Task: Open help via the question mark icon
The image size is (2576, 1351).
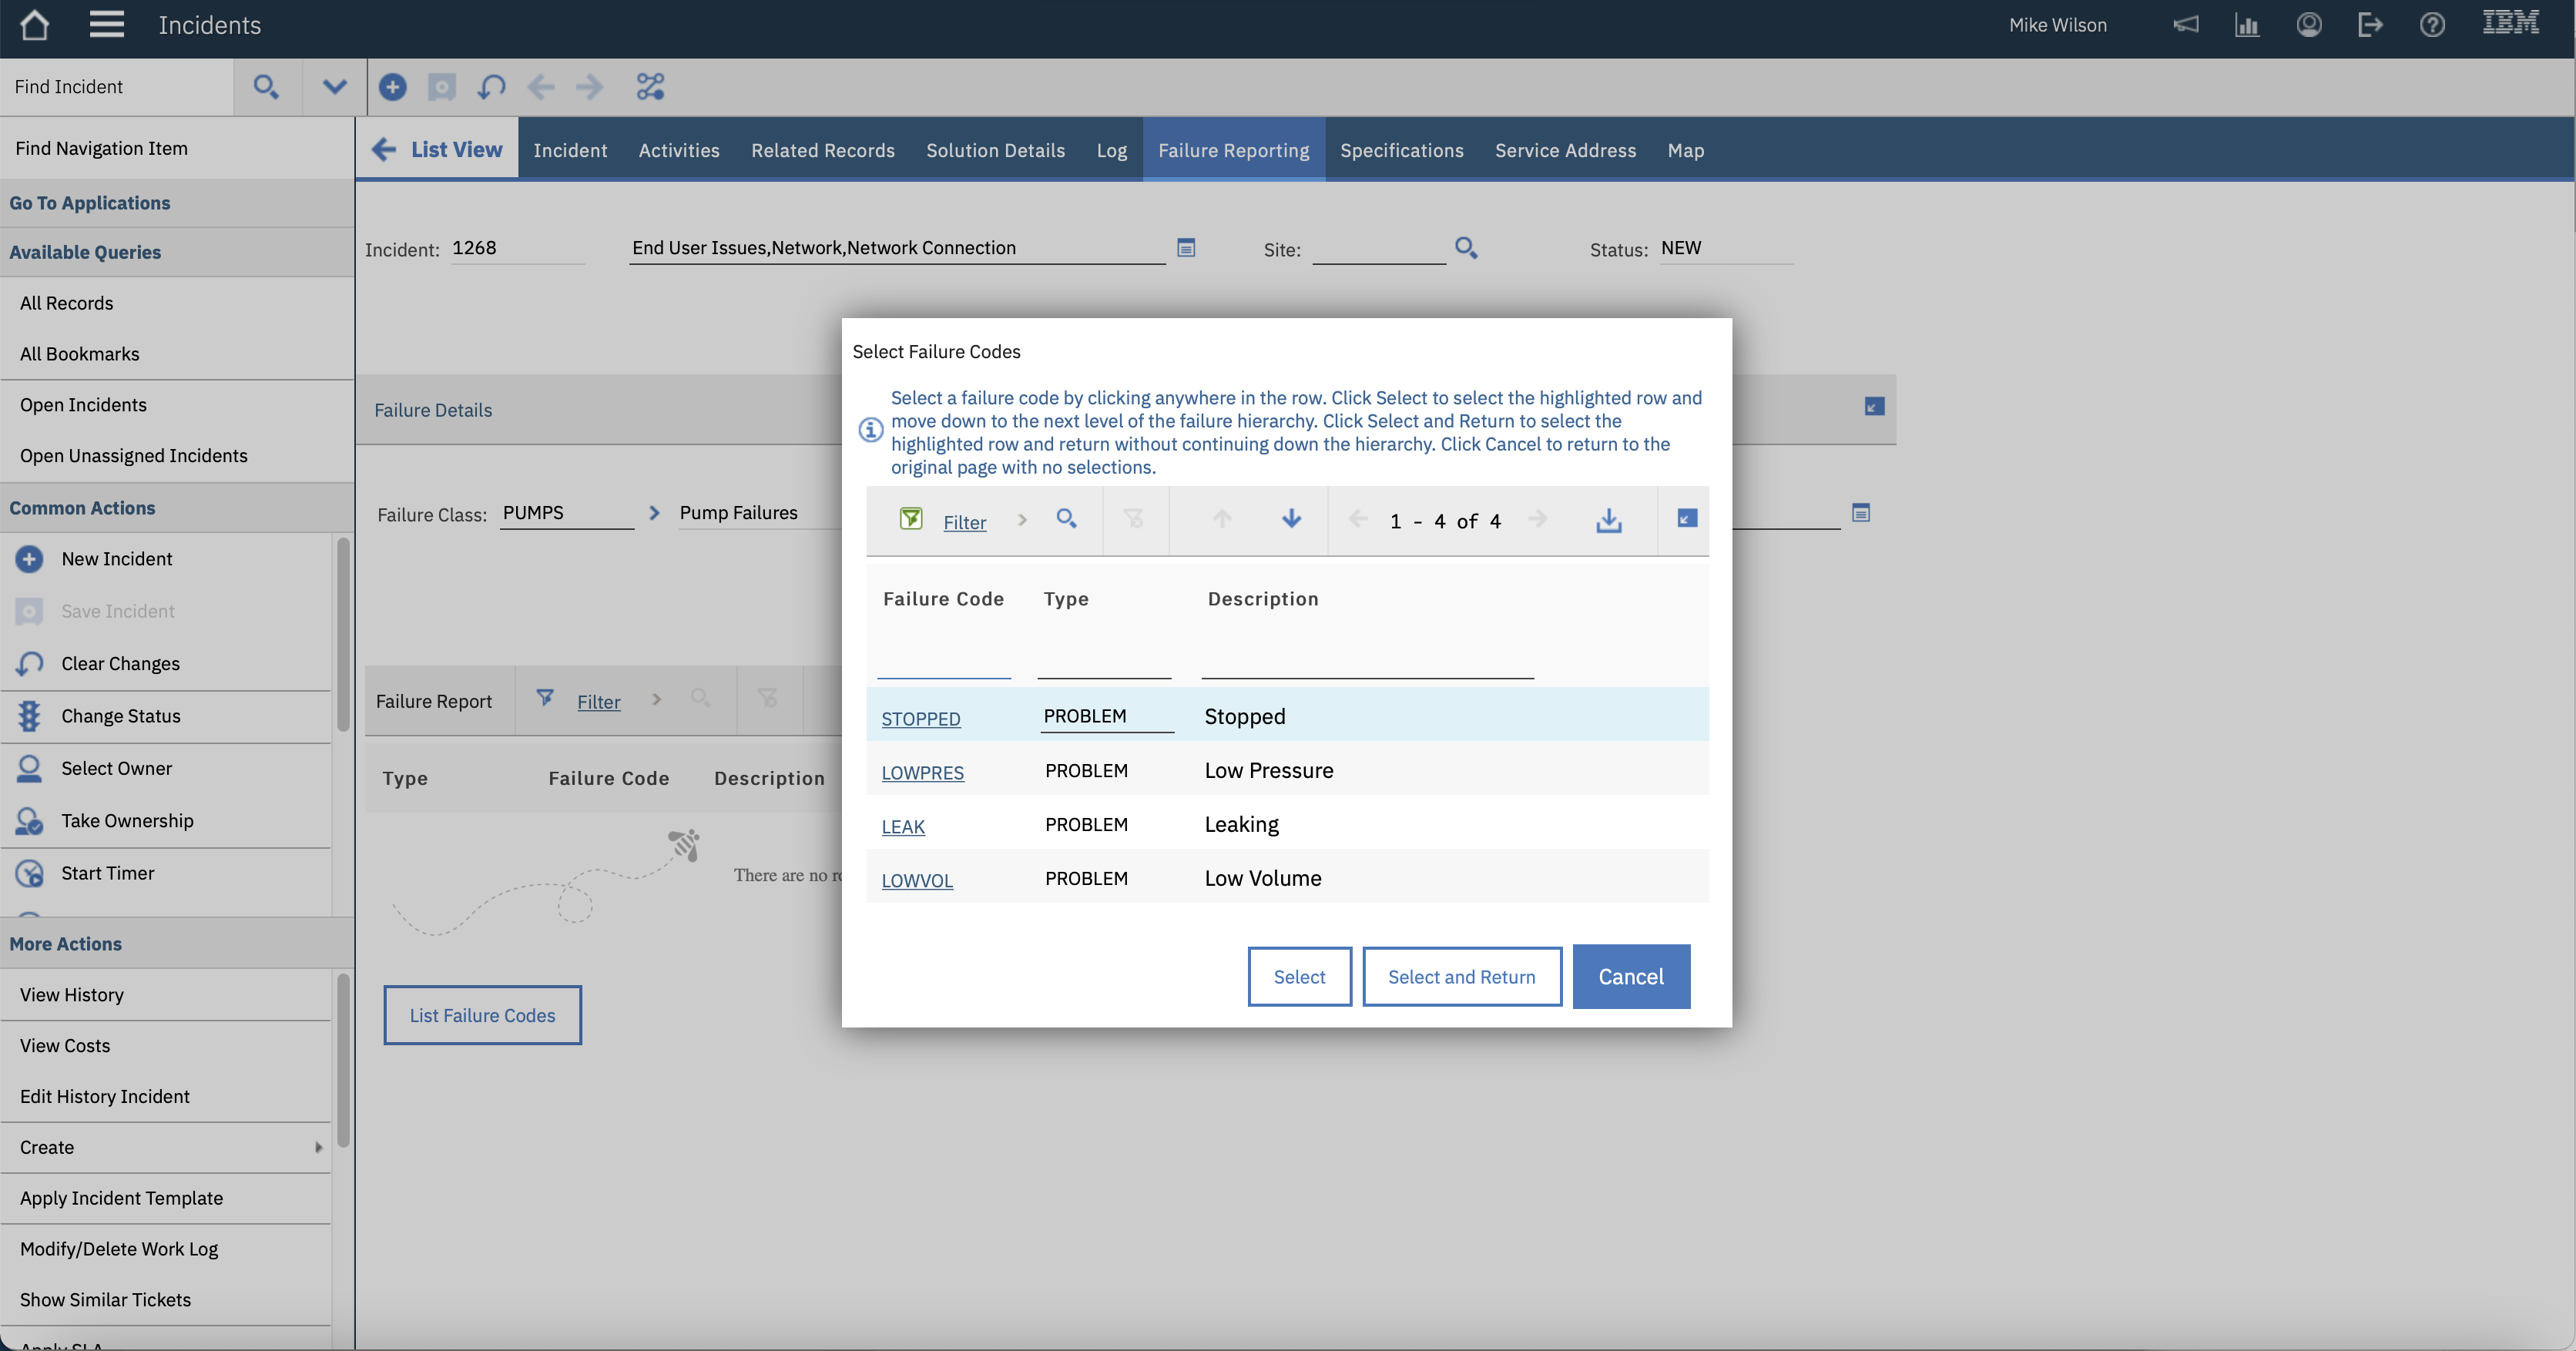Action: click(2433, 25)
